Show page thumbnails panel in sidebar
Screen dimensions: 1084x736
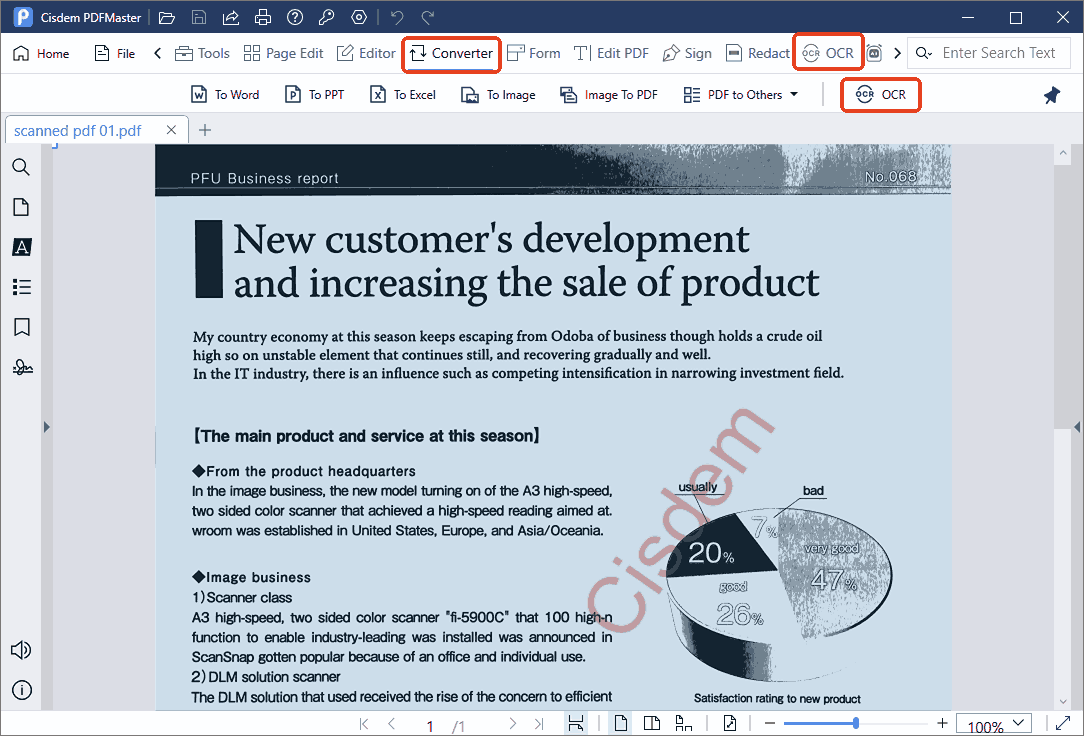tap(21, 207)
